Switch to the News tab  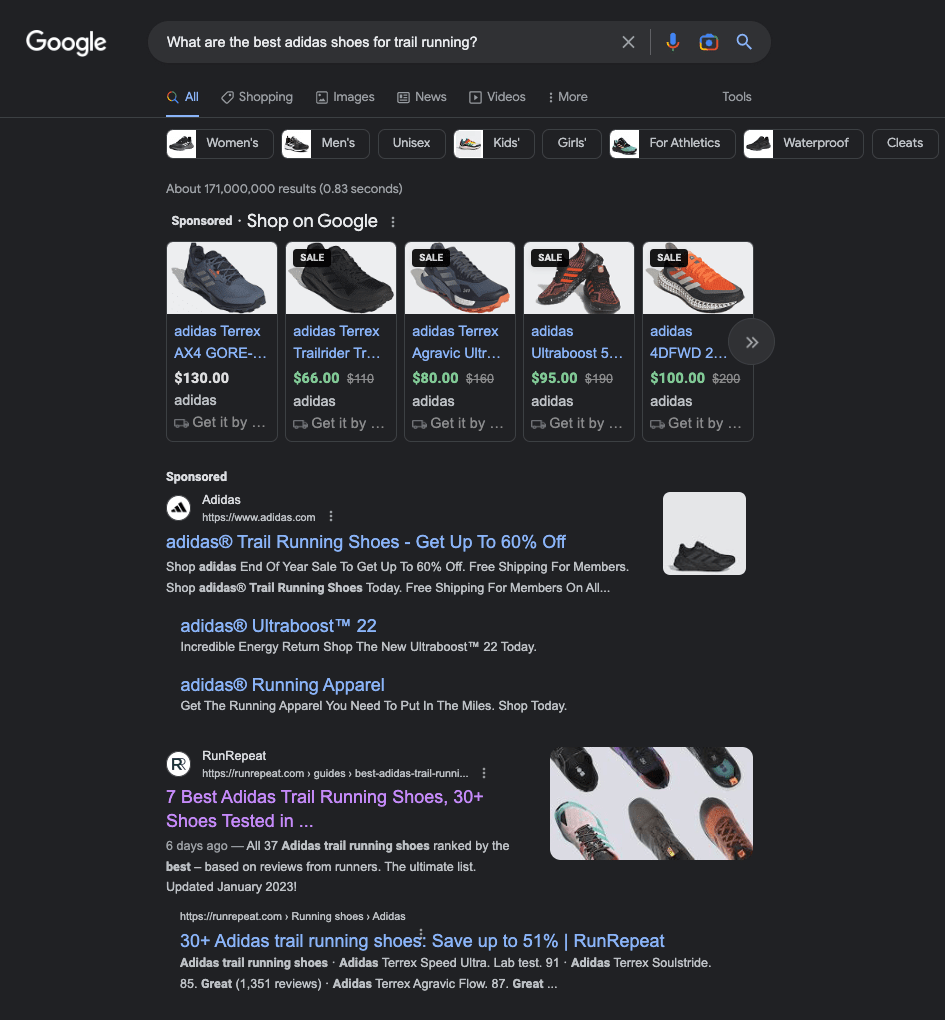click(422, 97)
